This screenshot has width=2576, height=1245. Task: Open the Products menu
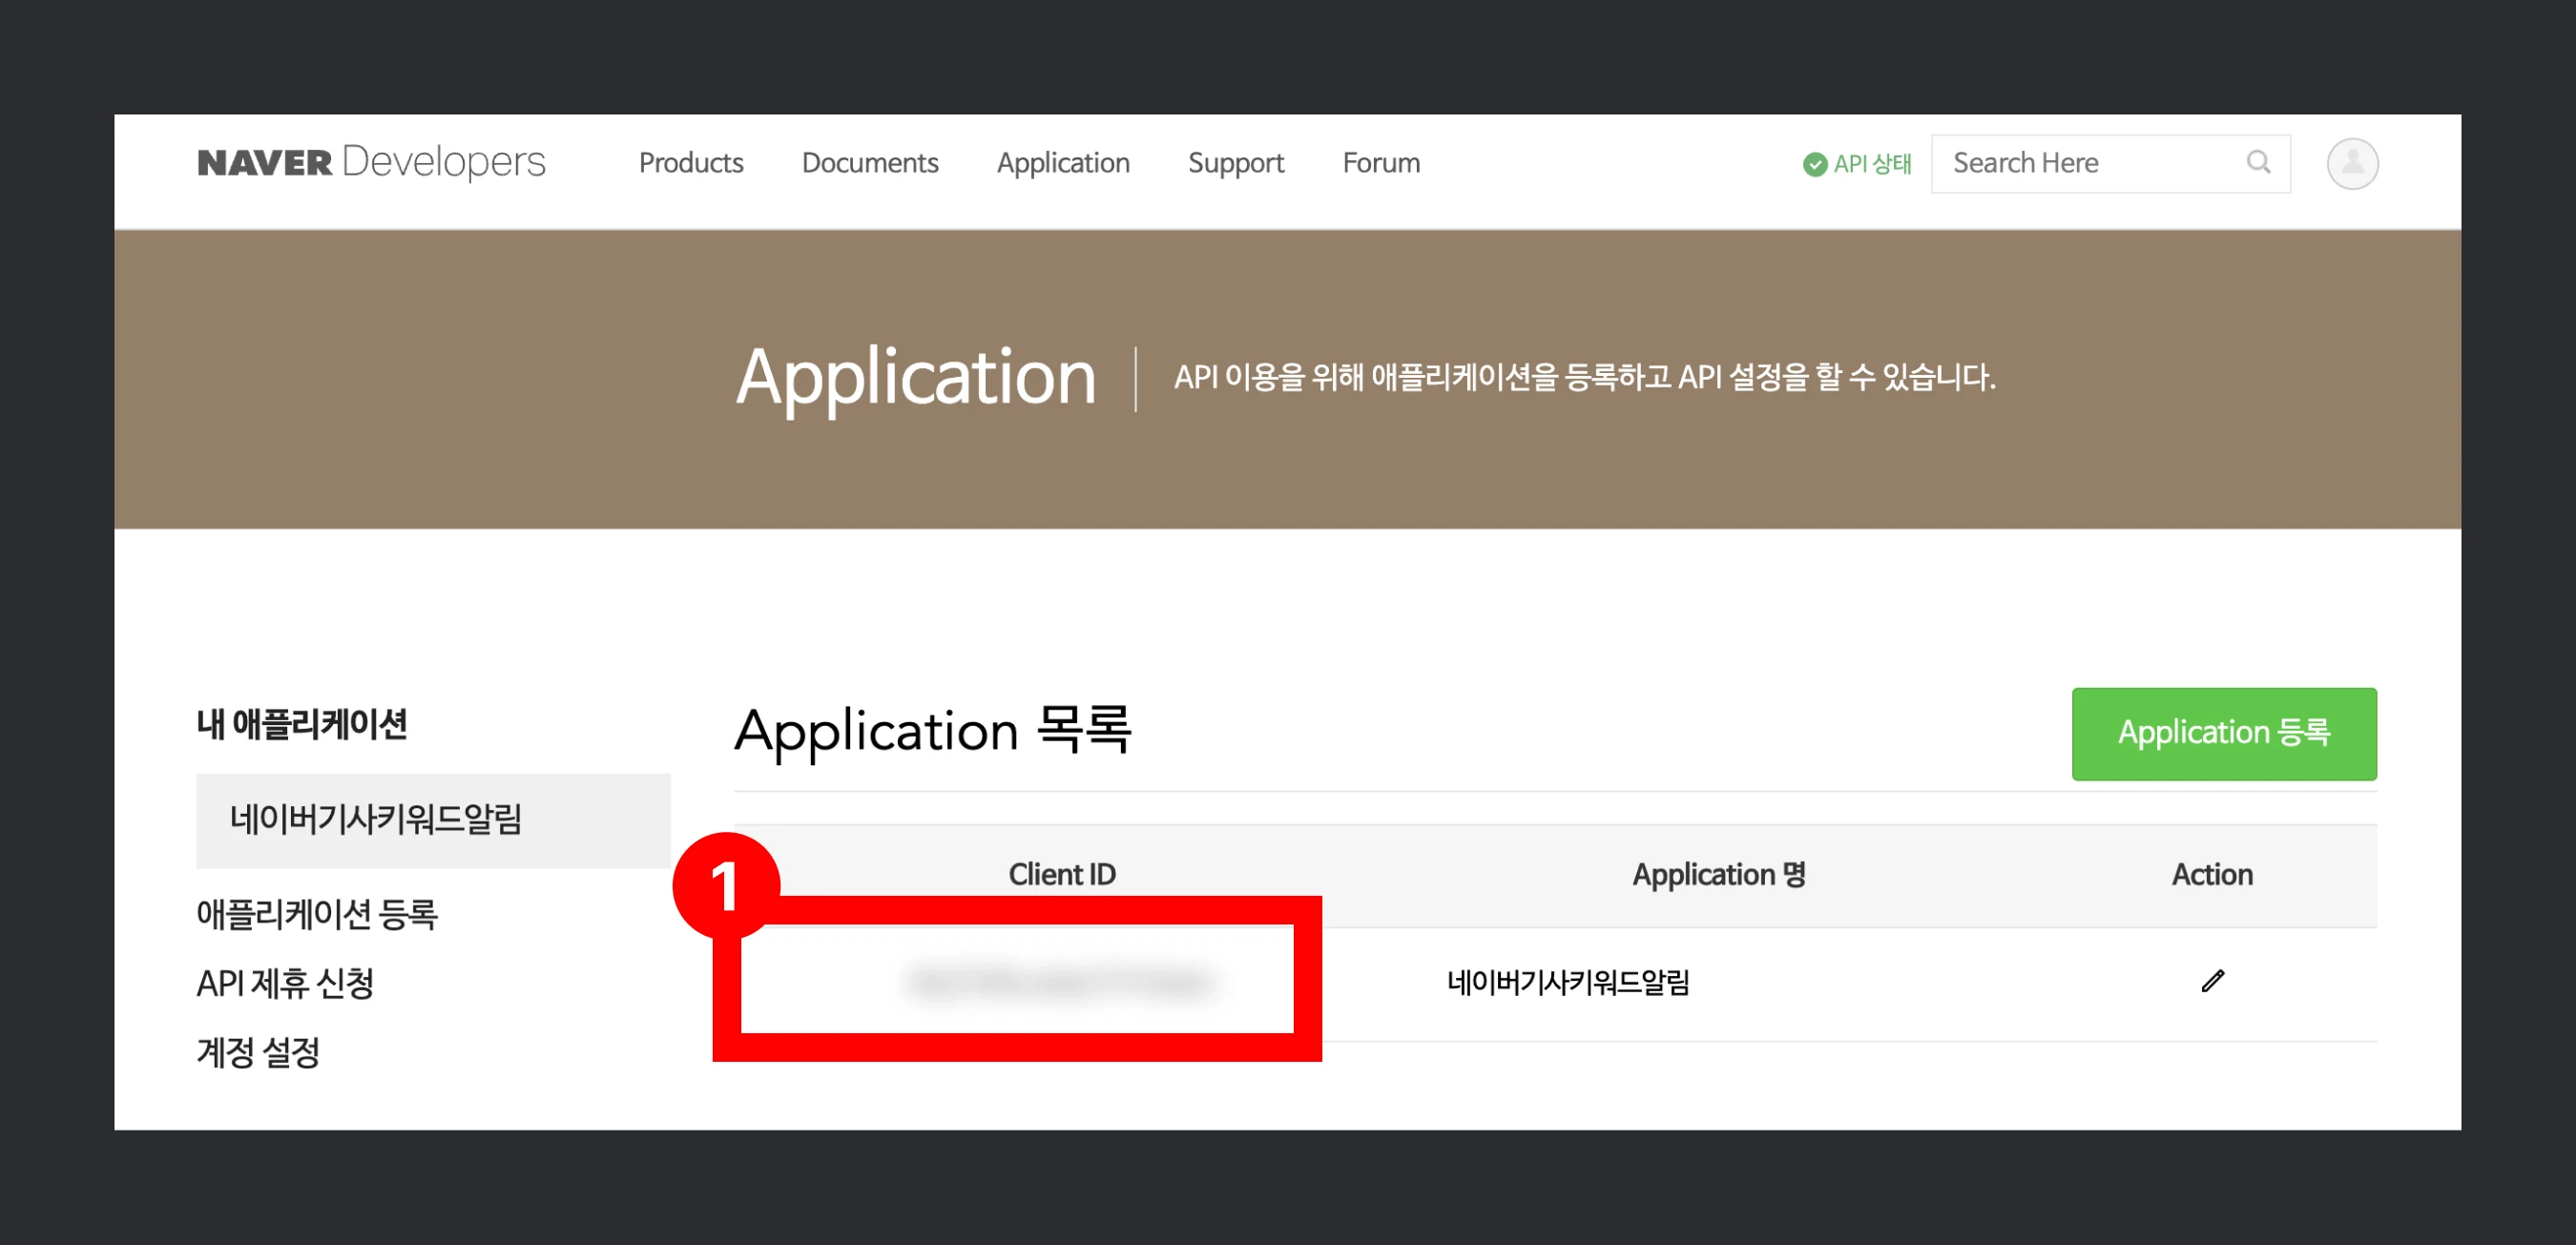click(x=690, y=163)
